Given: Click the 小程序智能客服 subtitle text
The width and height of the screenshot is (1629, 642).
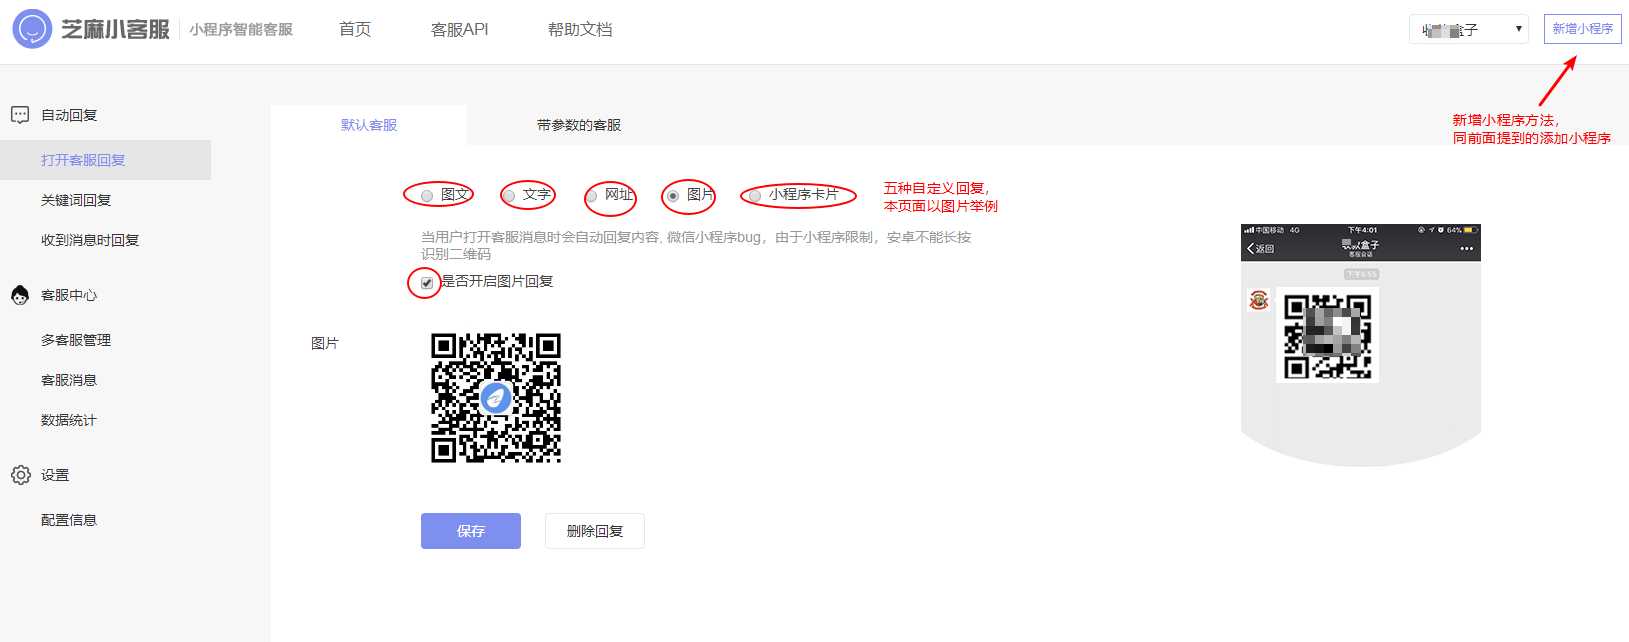Looking at the screenshot, I should (241, 30).
